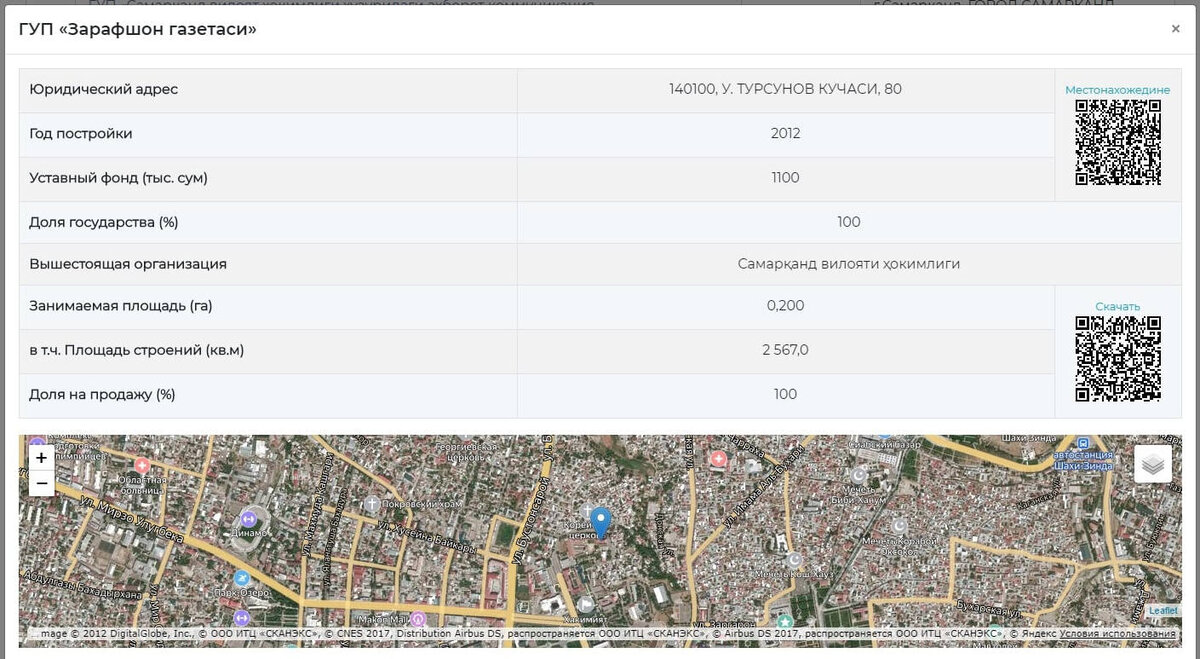
Task: Click the Динамо stadium icon on map
Action: (x=249, y=518)
